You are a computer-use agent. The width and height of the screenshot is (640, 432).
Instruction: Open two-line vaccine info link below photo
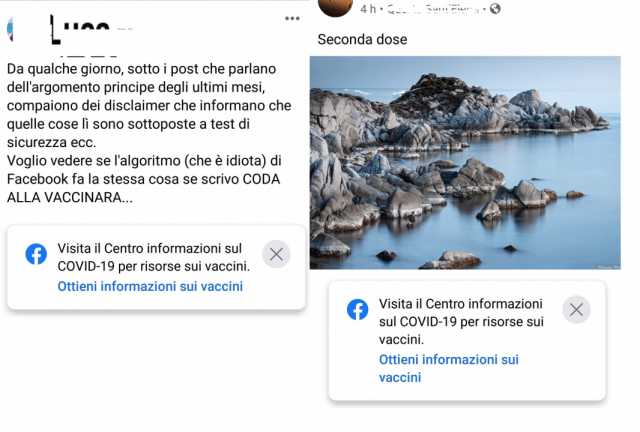click(x=449, y=368)
